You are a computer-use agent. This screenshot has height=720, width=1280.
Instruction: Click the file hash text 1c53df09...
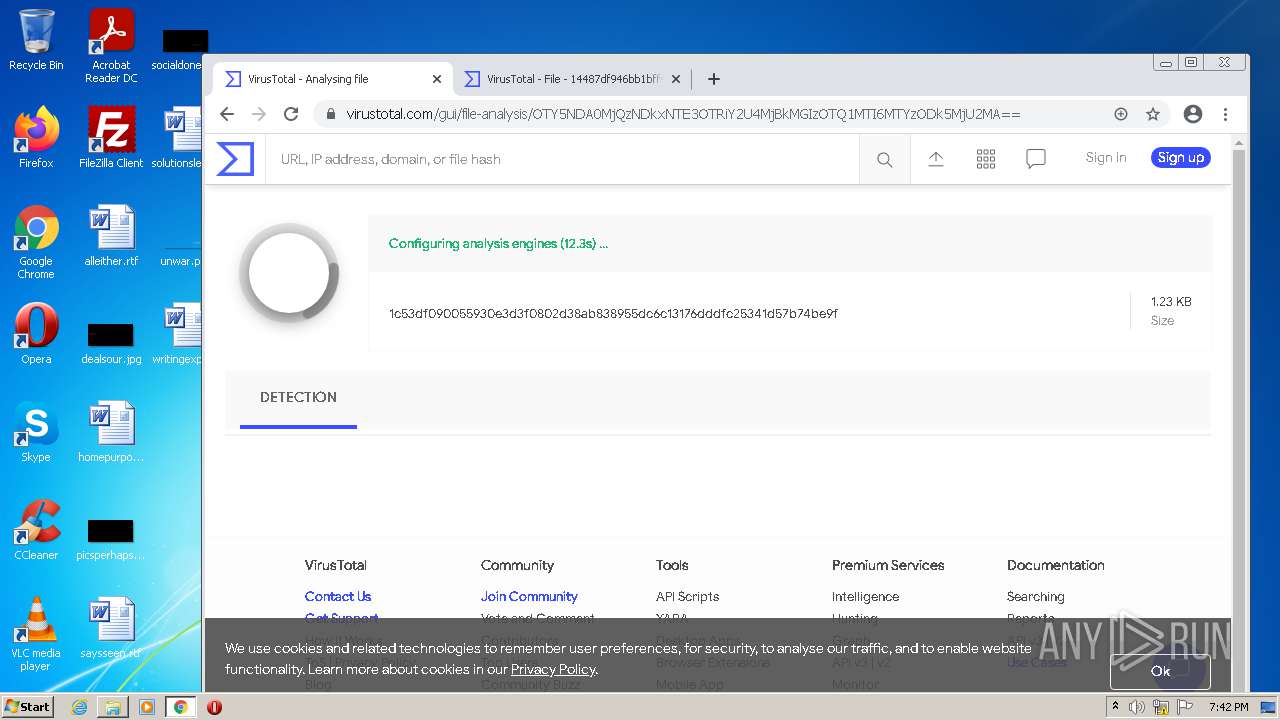click(613, 314)
